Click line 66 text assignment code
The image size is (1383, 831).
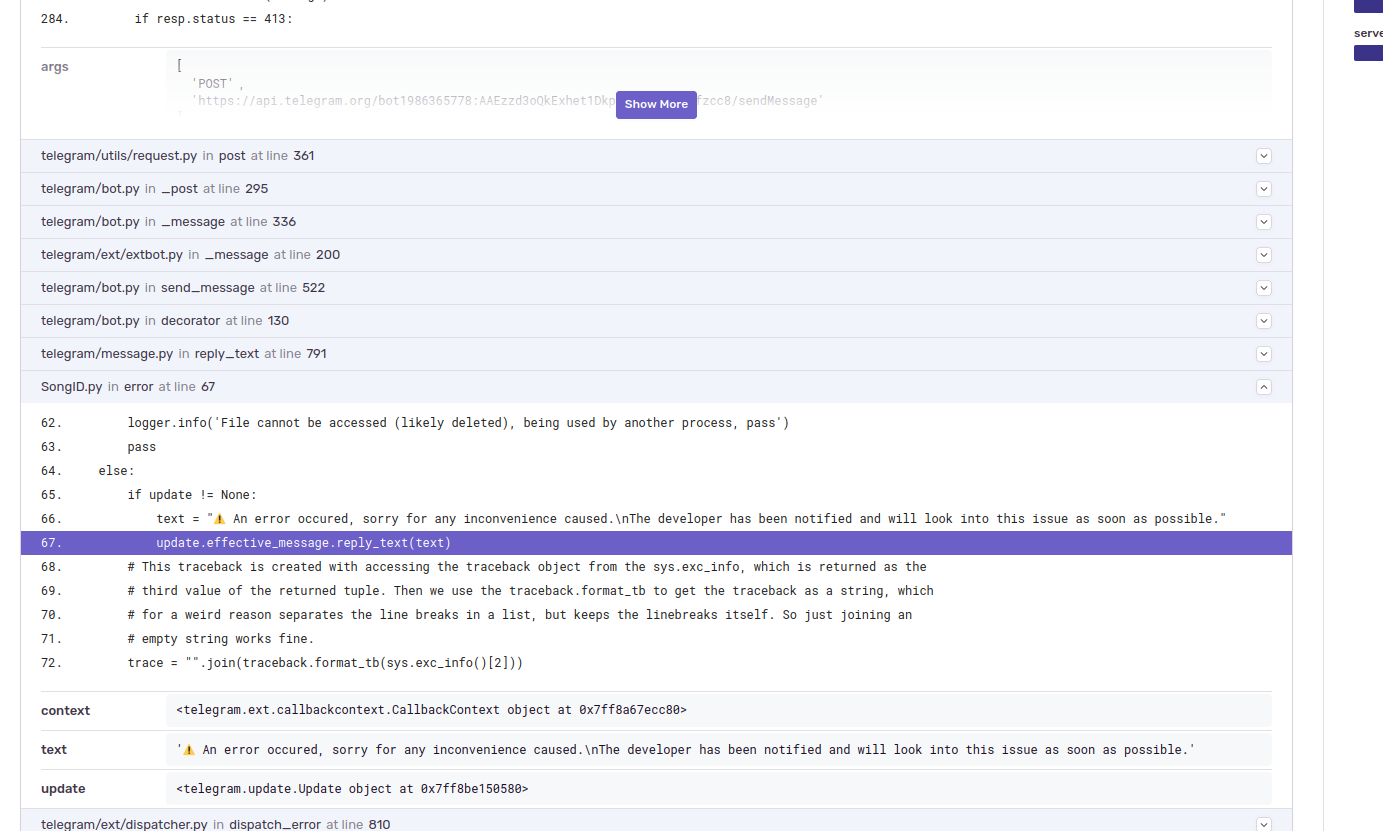tap(691, 519)
